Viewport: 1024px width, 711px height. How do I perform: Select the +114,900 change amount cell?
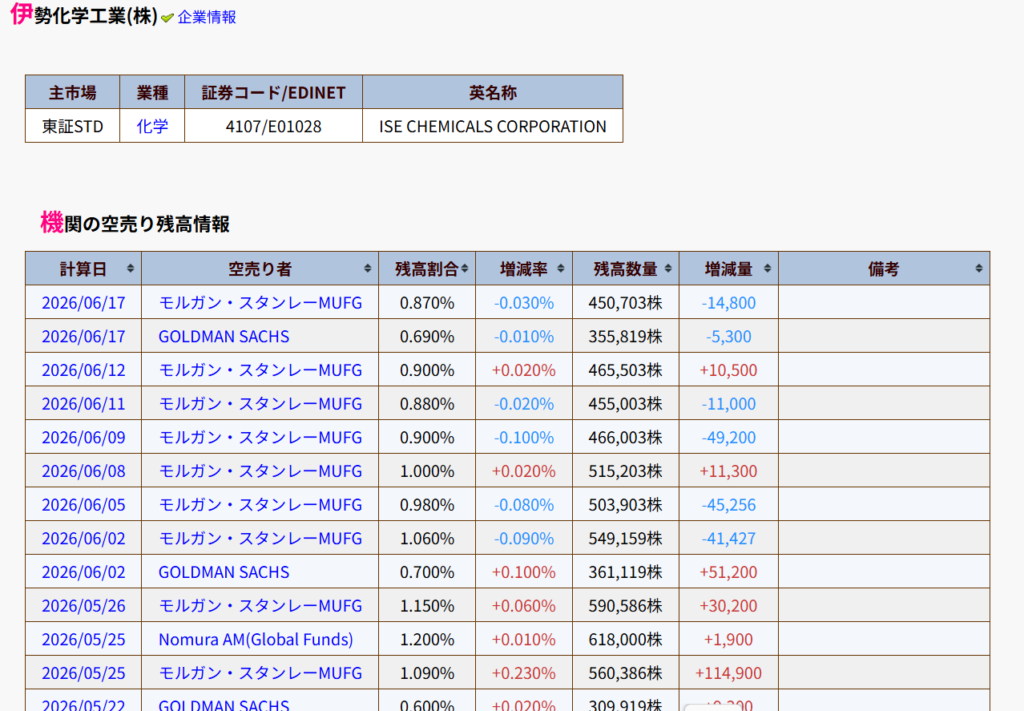point(729,673)
